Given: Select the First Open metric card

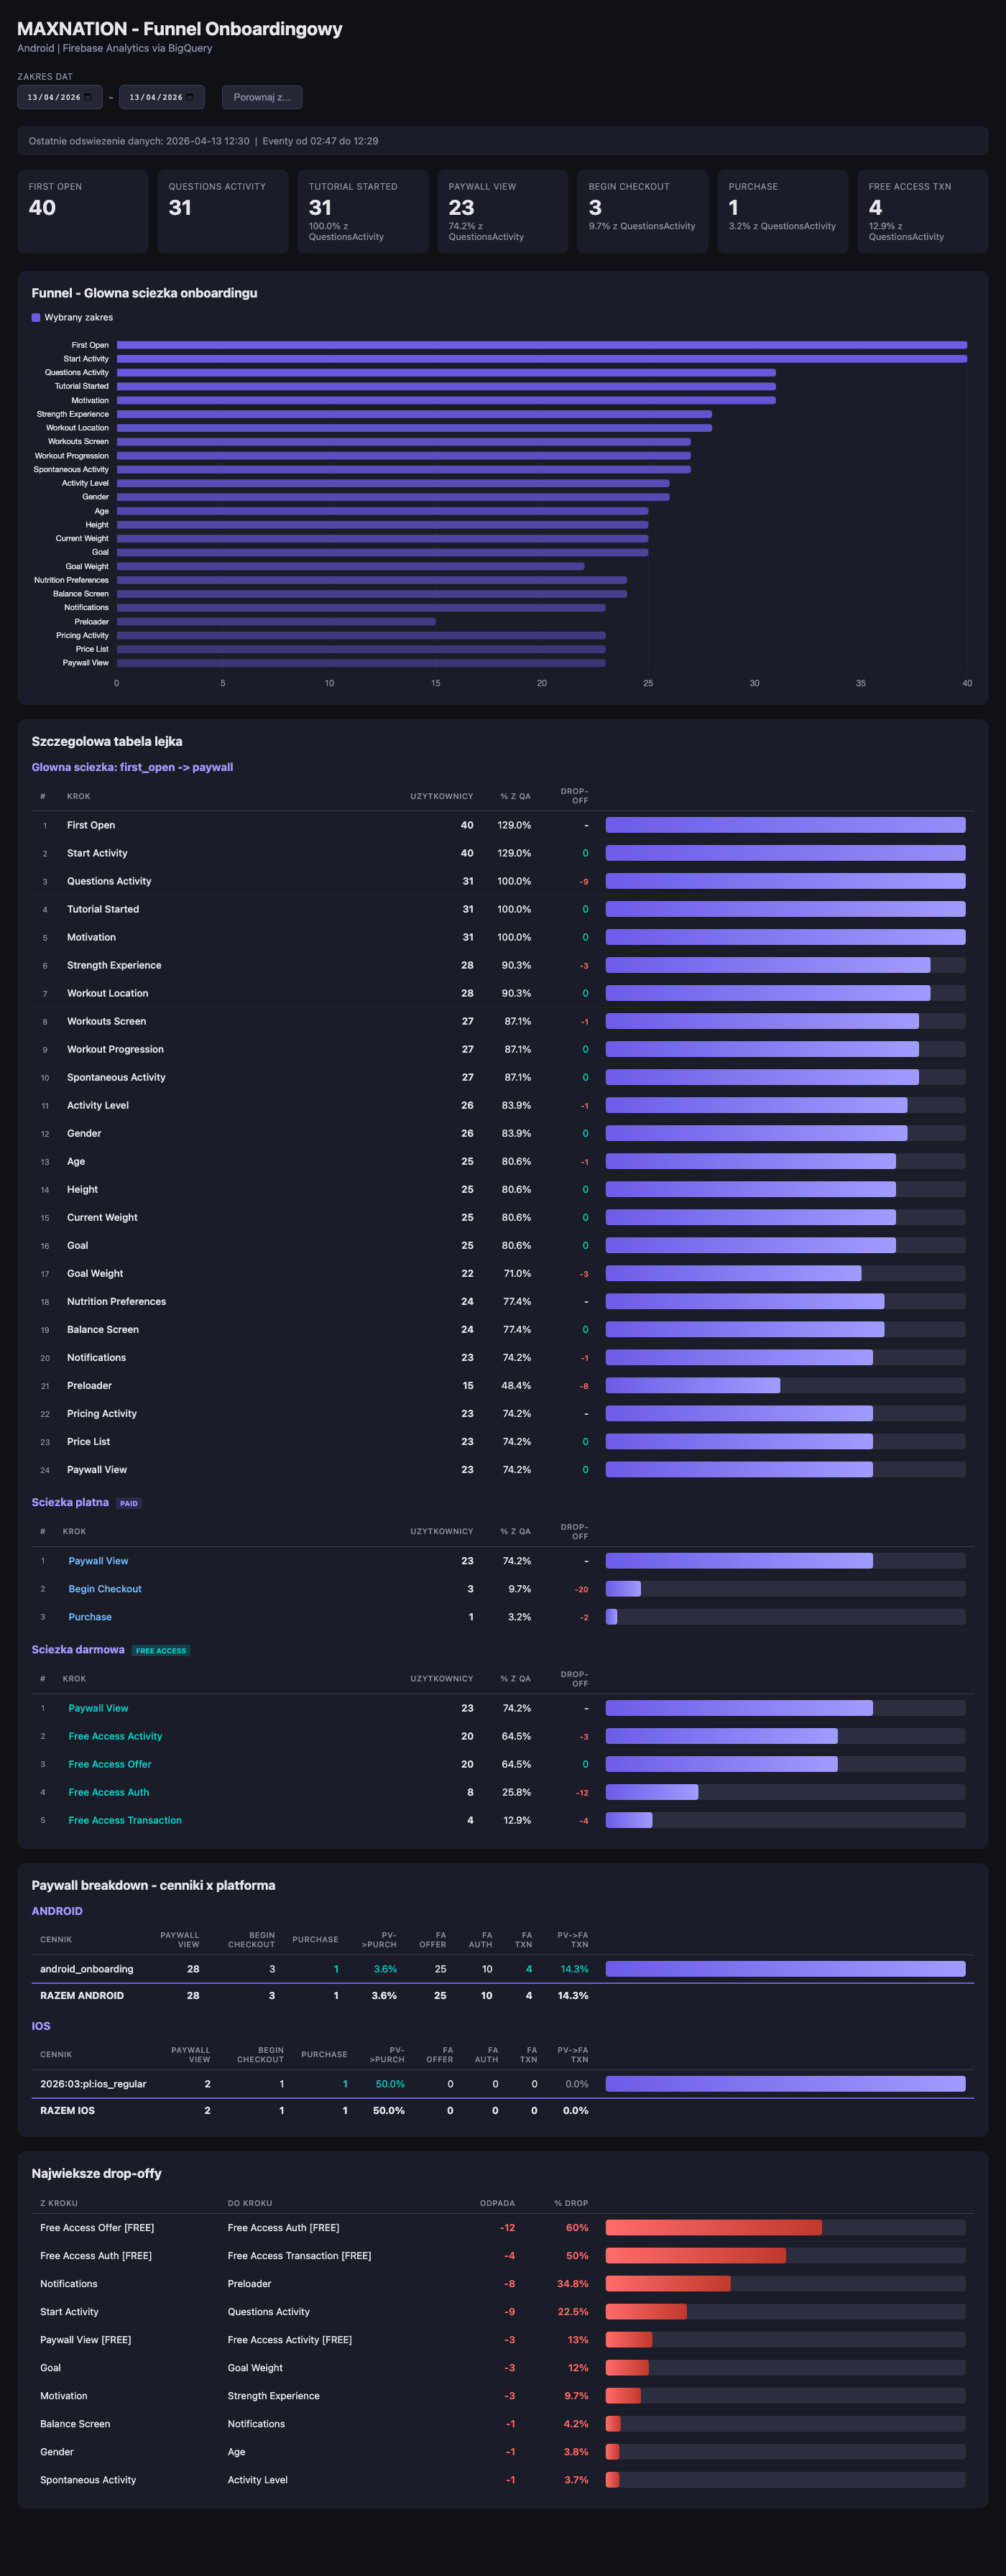Looking at the screenshot, I should [x=83, y=211].
